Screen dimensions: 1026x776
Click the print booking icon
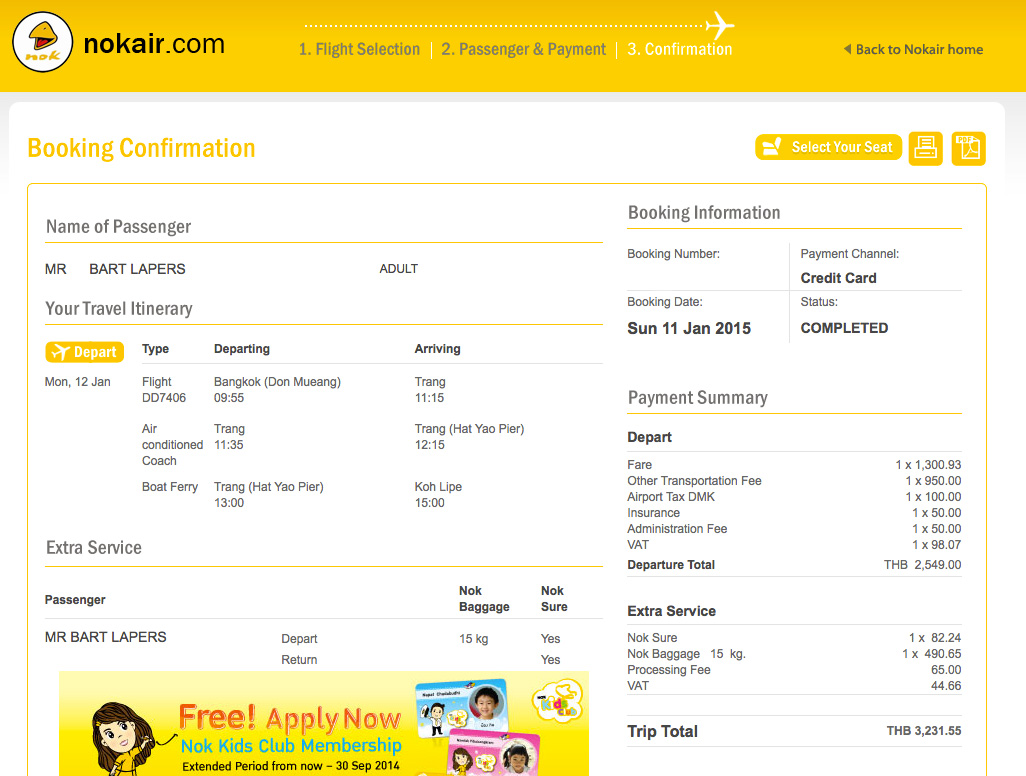925,148
